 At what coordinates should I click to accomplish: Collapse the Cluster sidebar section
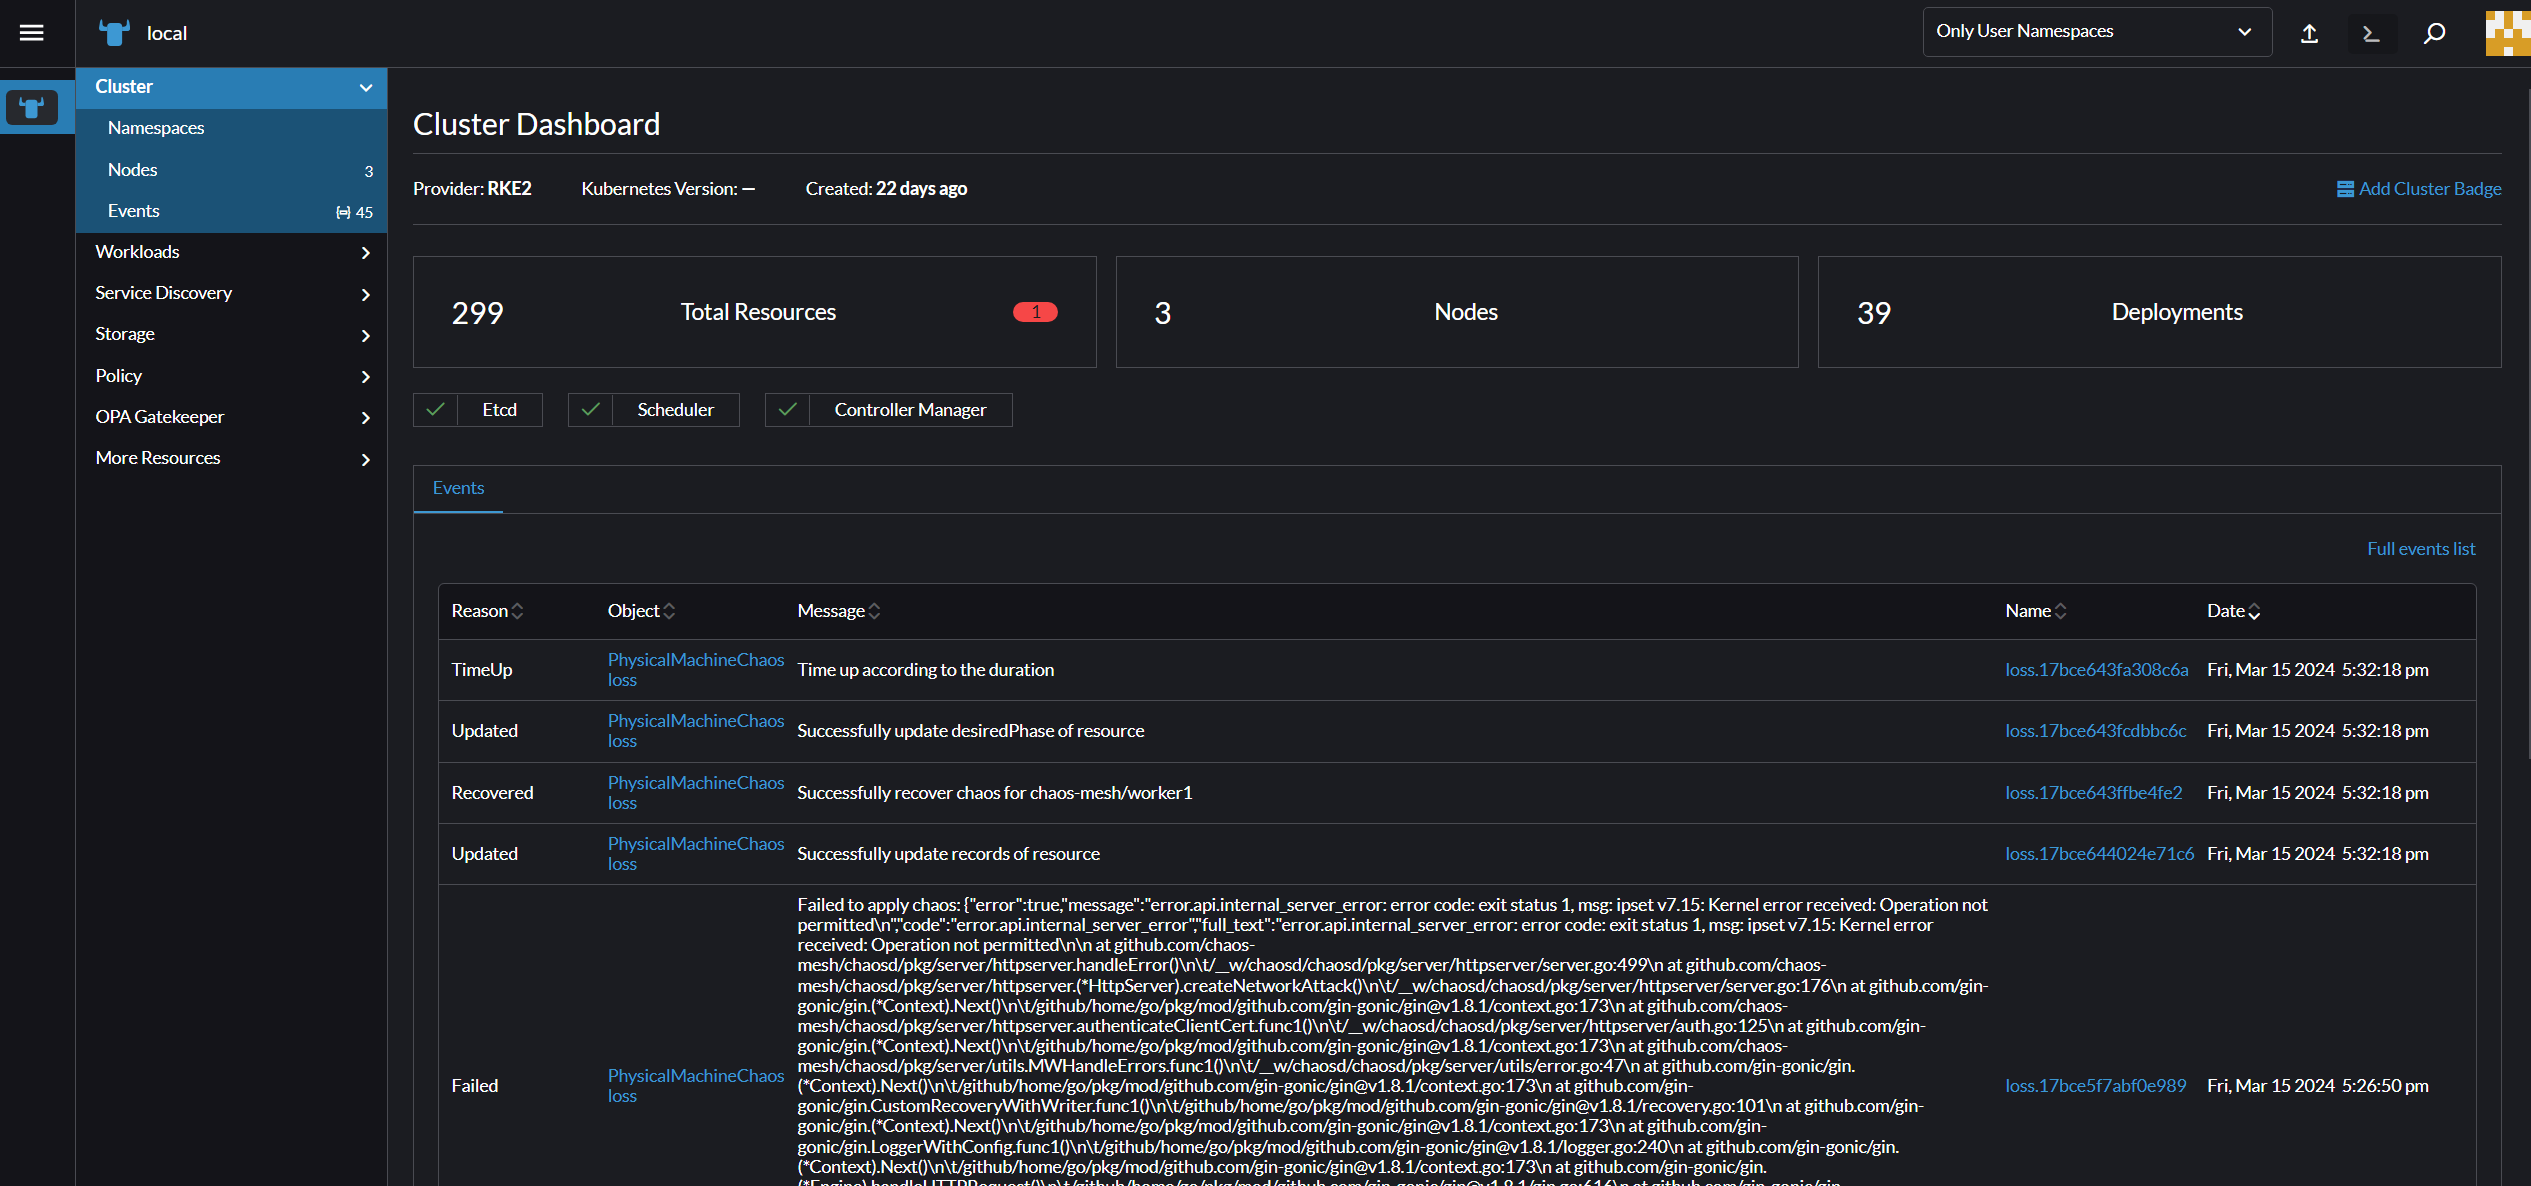365,87
